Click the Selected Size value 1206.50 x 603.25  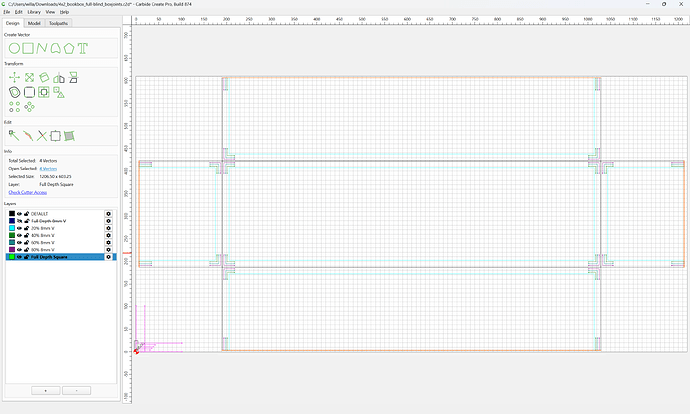pos(55,176)
